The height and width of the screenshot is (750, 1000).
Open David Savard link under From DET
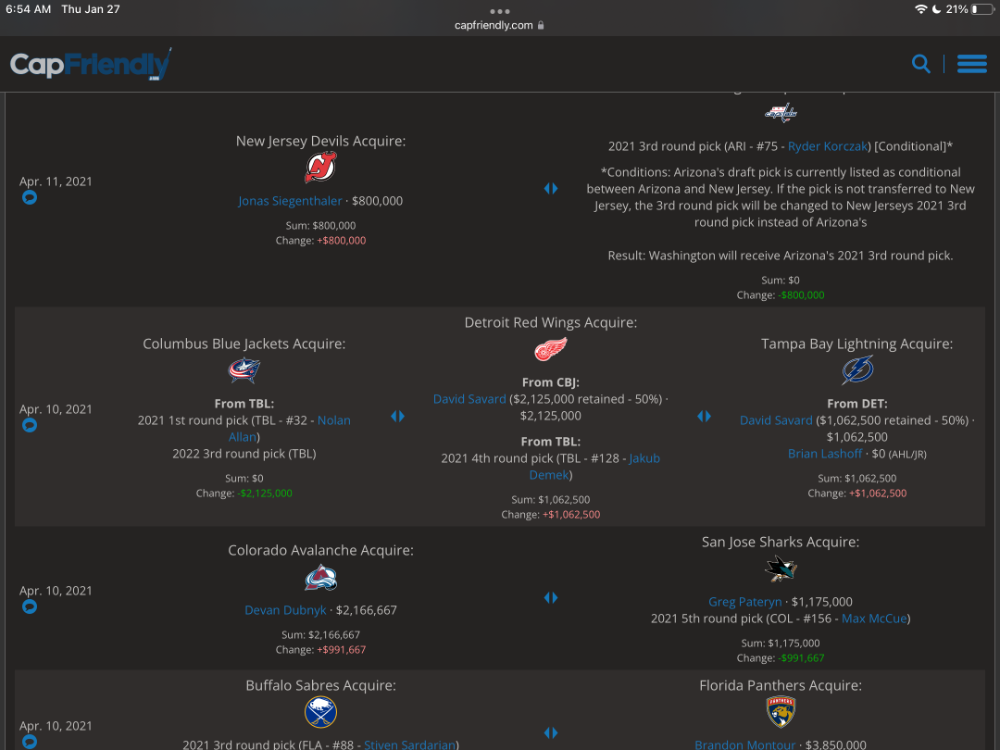tap(776, 420)
